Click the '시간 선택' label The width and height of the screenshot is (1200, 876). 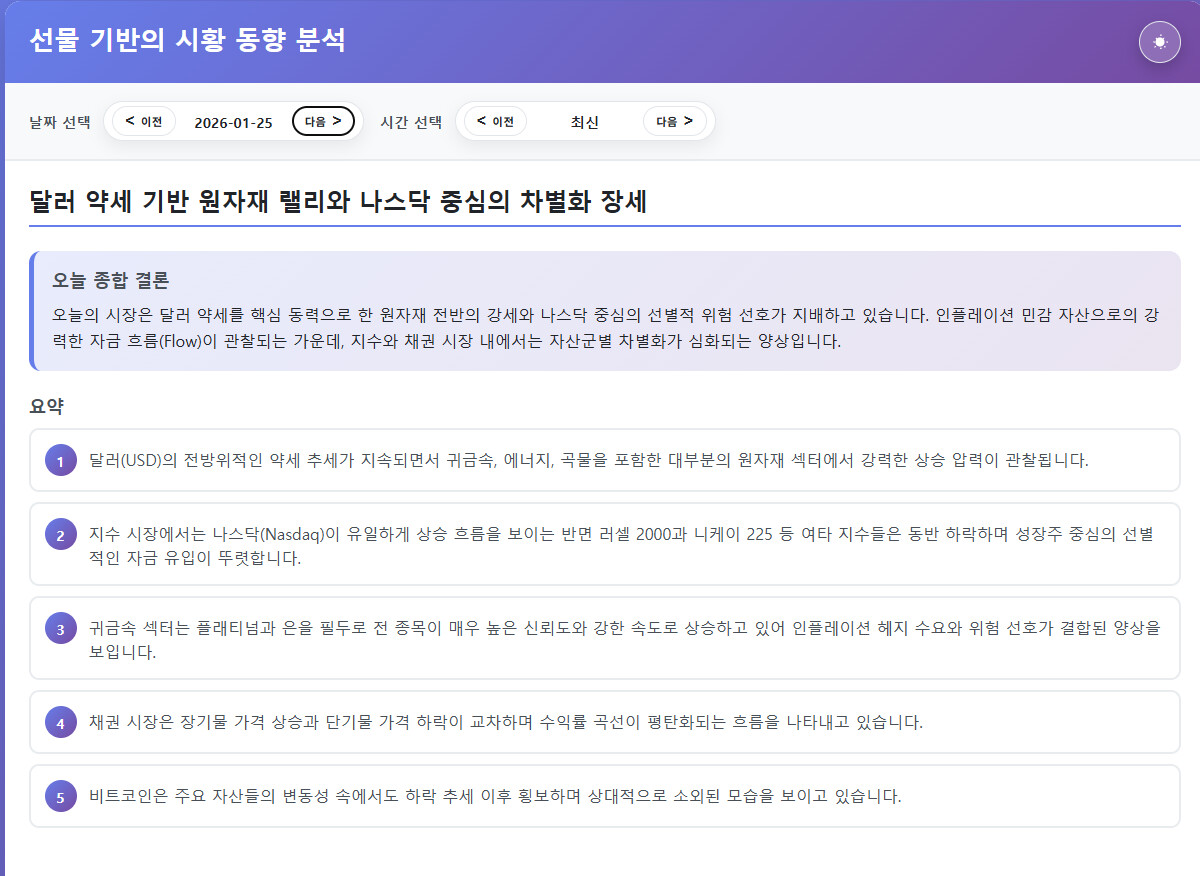pyautogui.click(x=411, y=122)
